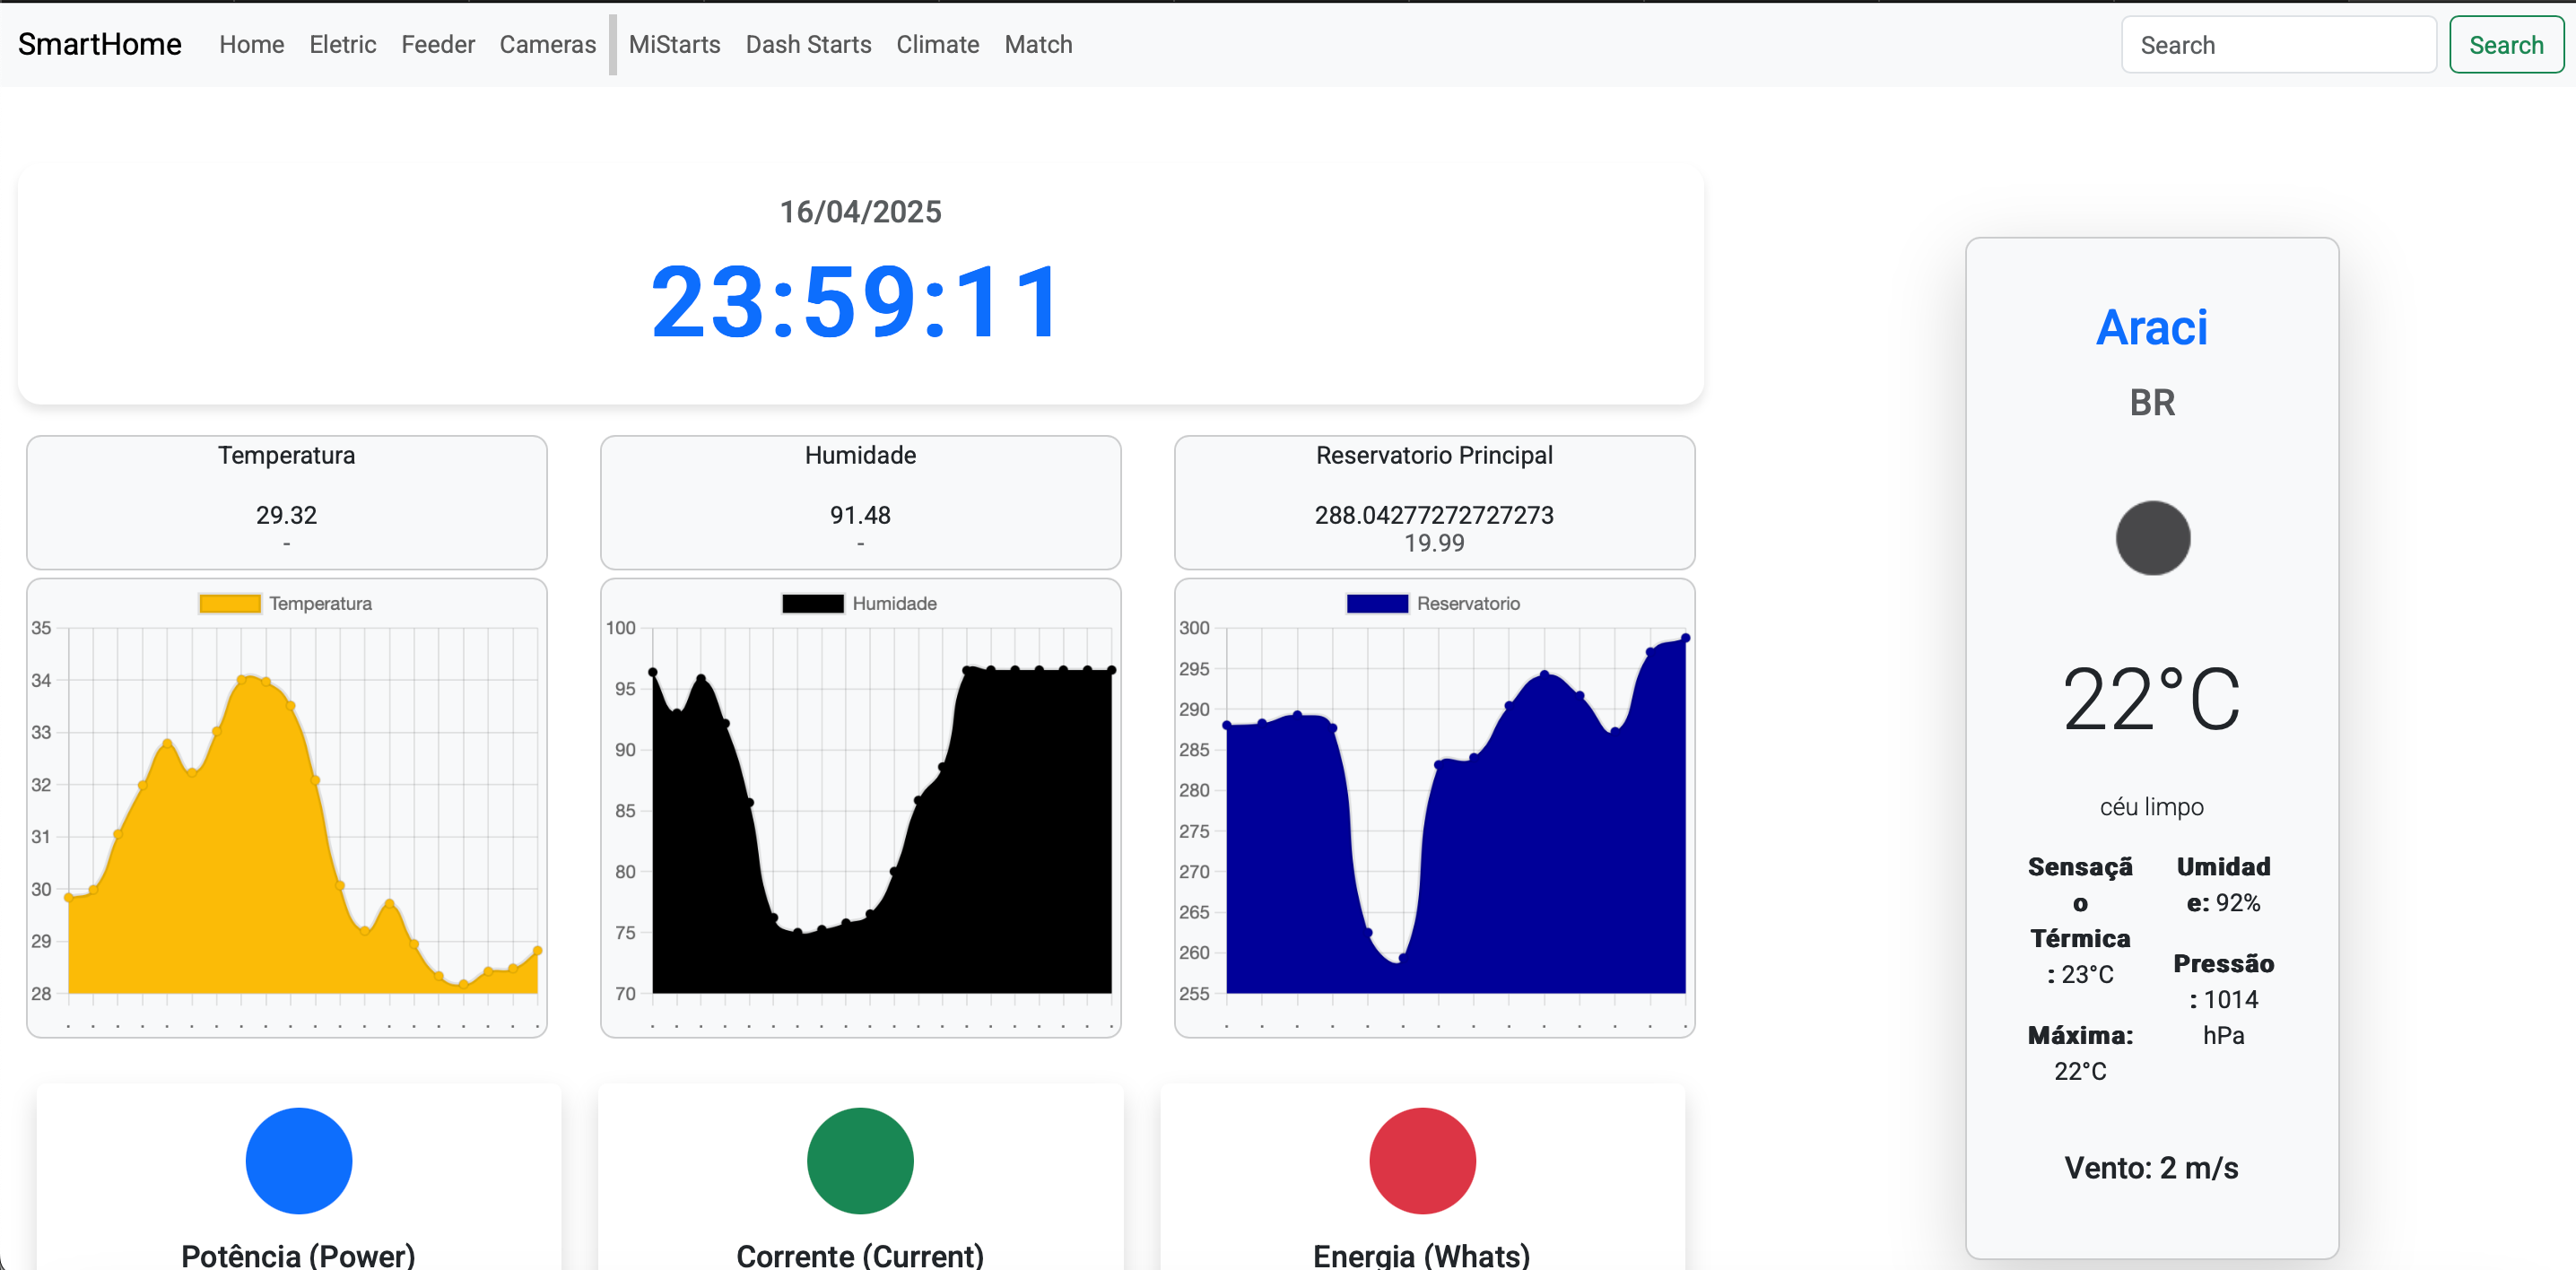2576x1270 pixels.
Task: Focus the Search input field
Action: click(x=2278, y=45)
